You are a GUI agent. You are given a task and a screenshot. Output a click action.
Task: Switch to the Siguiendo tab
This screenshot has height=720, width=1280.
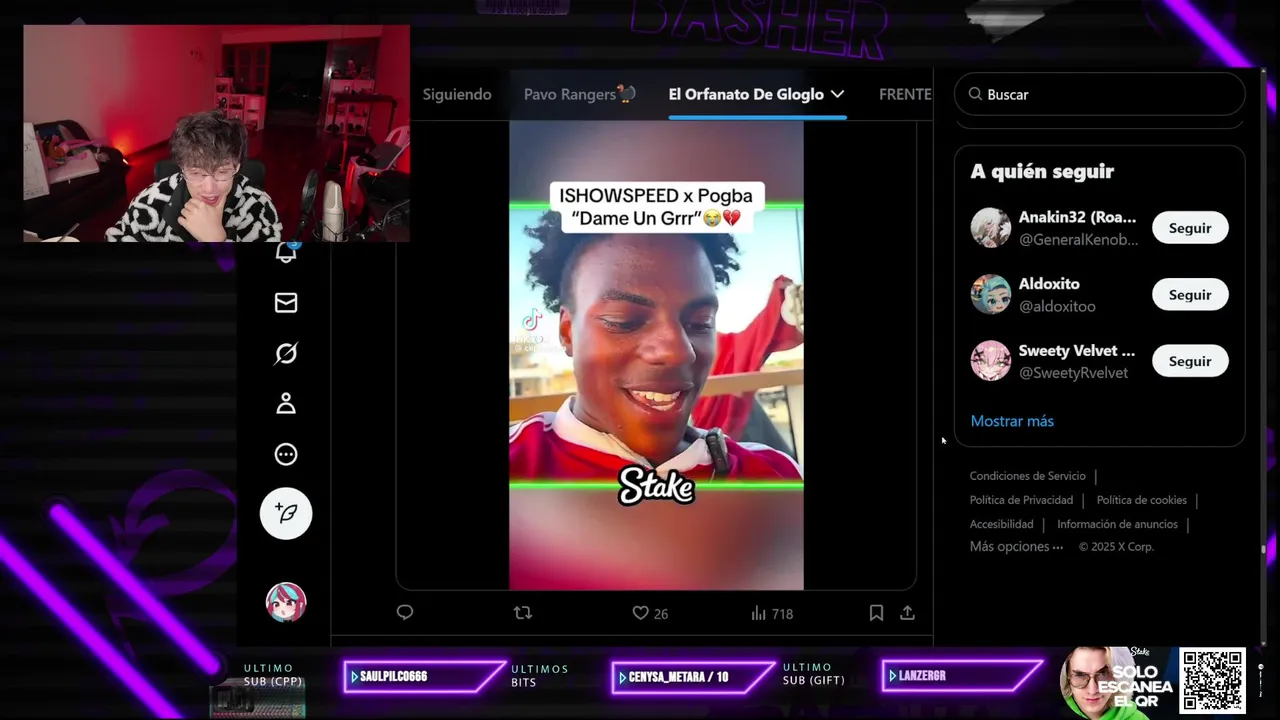[457, 94]
